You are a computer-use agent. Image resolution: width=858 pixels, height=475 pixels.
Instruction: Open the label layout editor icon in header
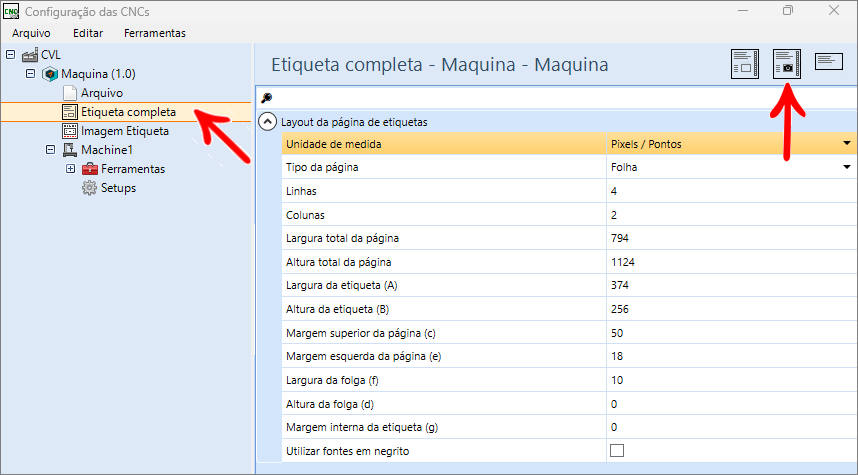(x=745, y=63)
